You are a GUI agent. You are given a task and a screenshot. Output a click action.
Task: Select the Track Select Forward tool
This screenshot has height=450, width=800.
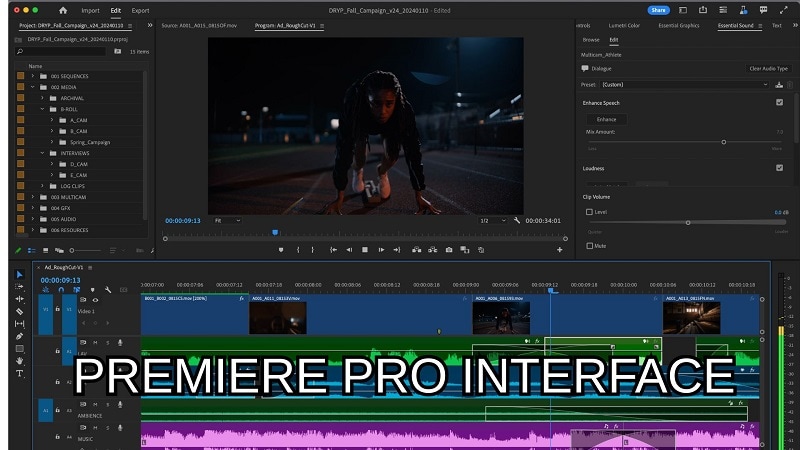(x=19, y=287)
